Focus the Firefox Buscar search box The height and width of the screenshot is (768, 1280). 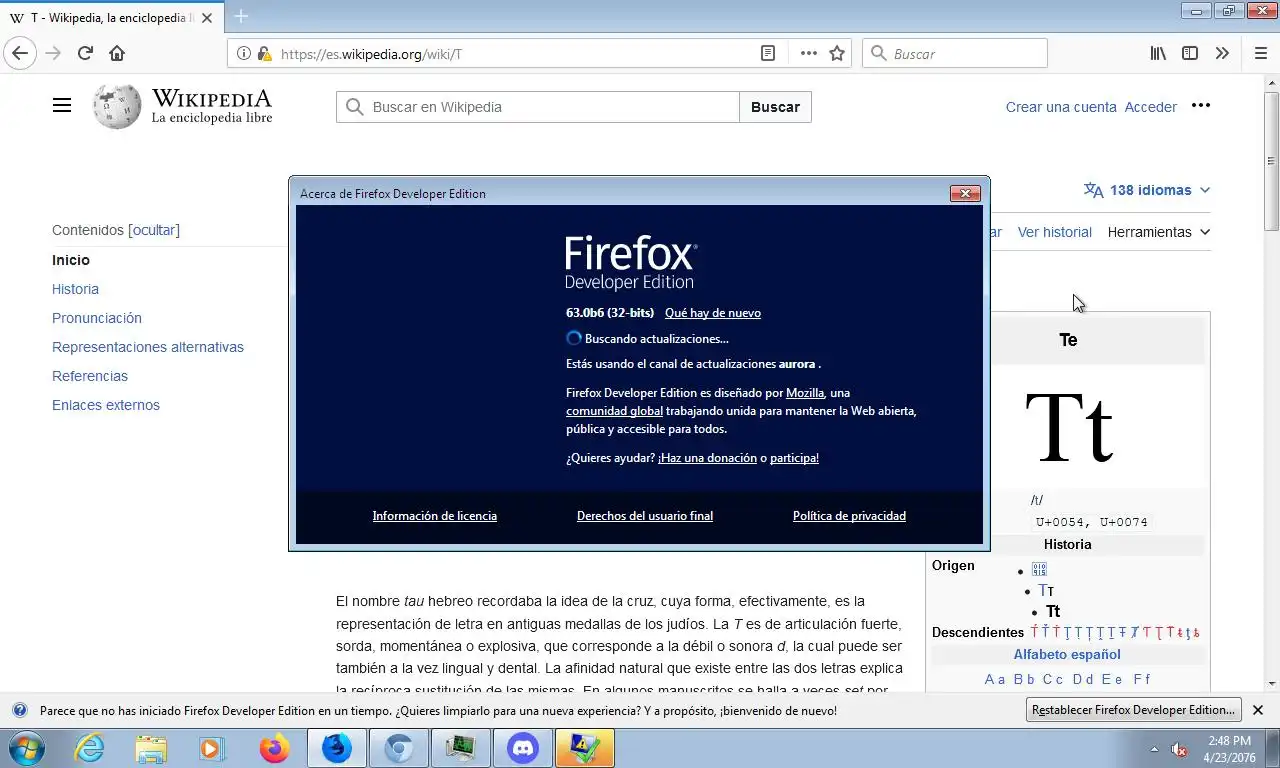(x=954, y=54)
